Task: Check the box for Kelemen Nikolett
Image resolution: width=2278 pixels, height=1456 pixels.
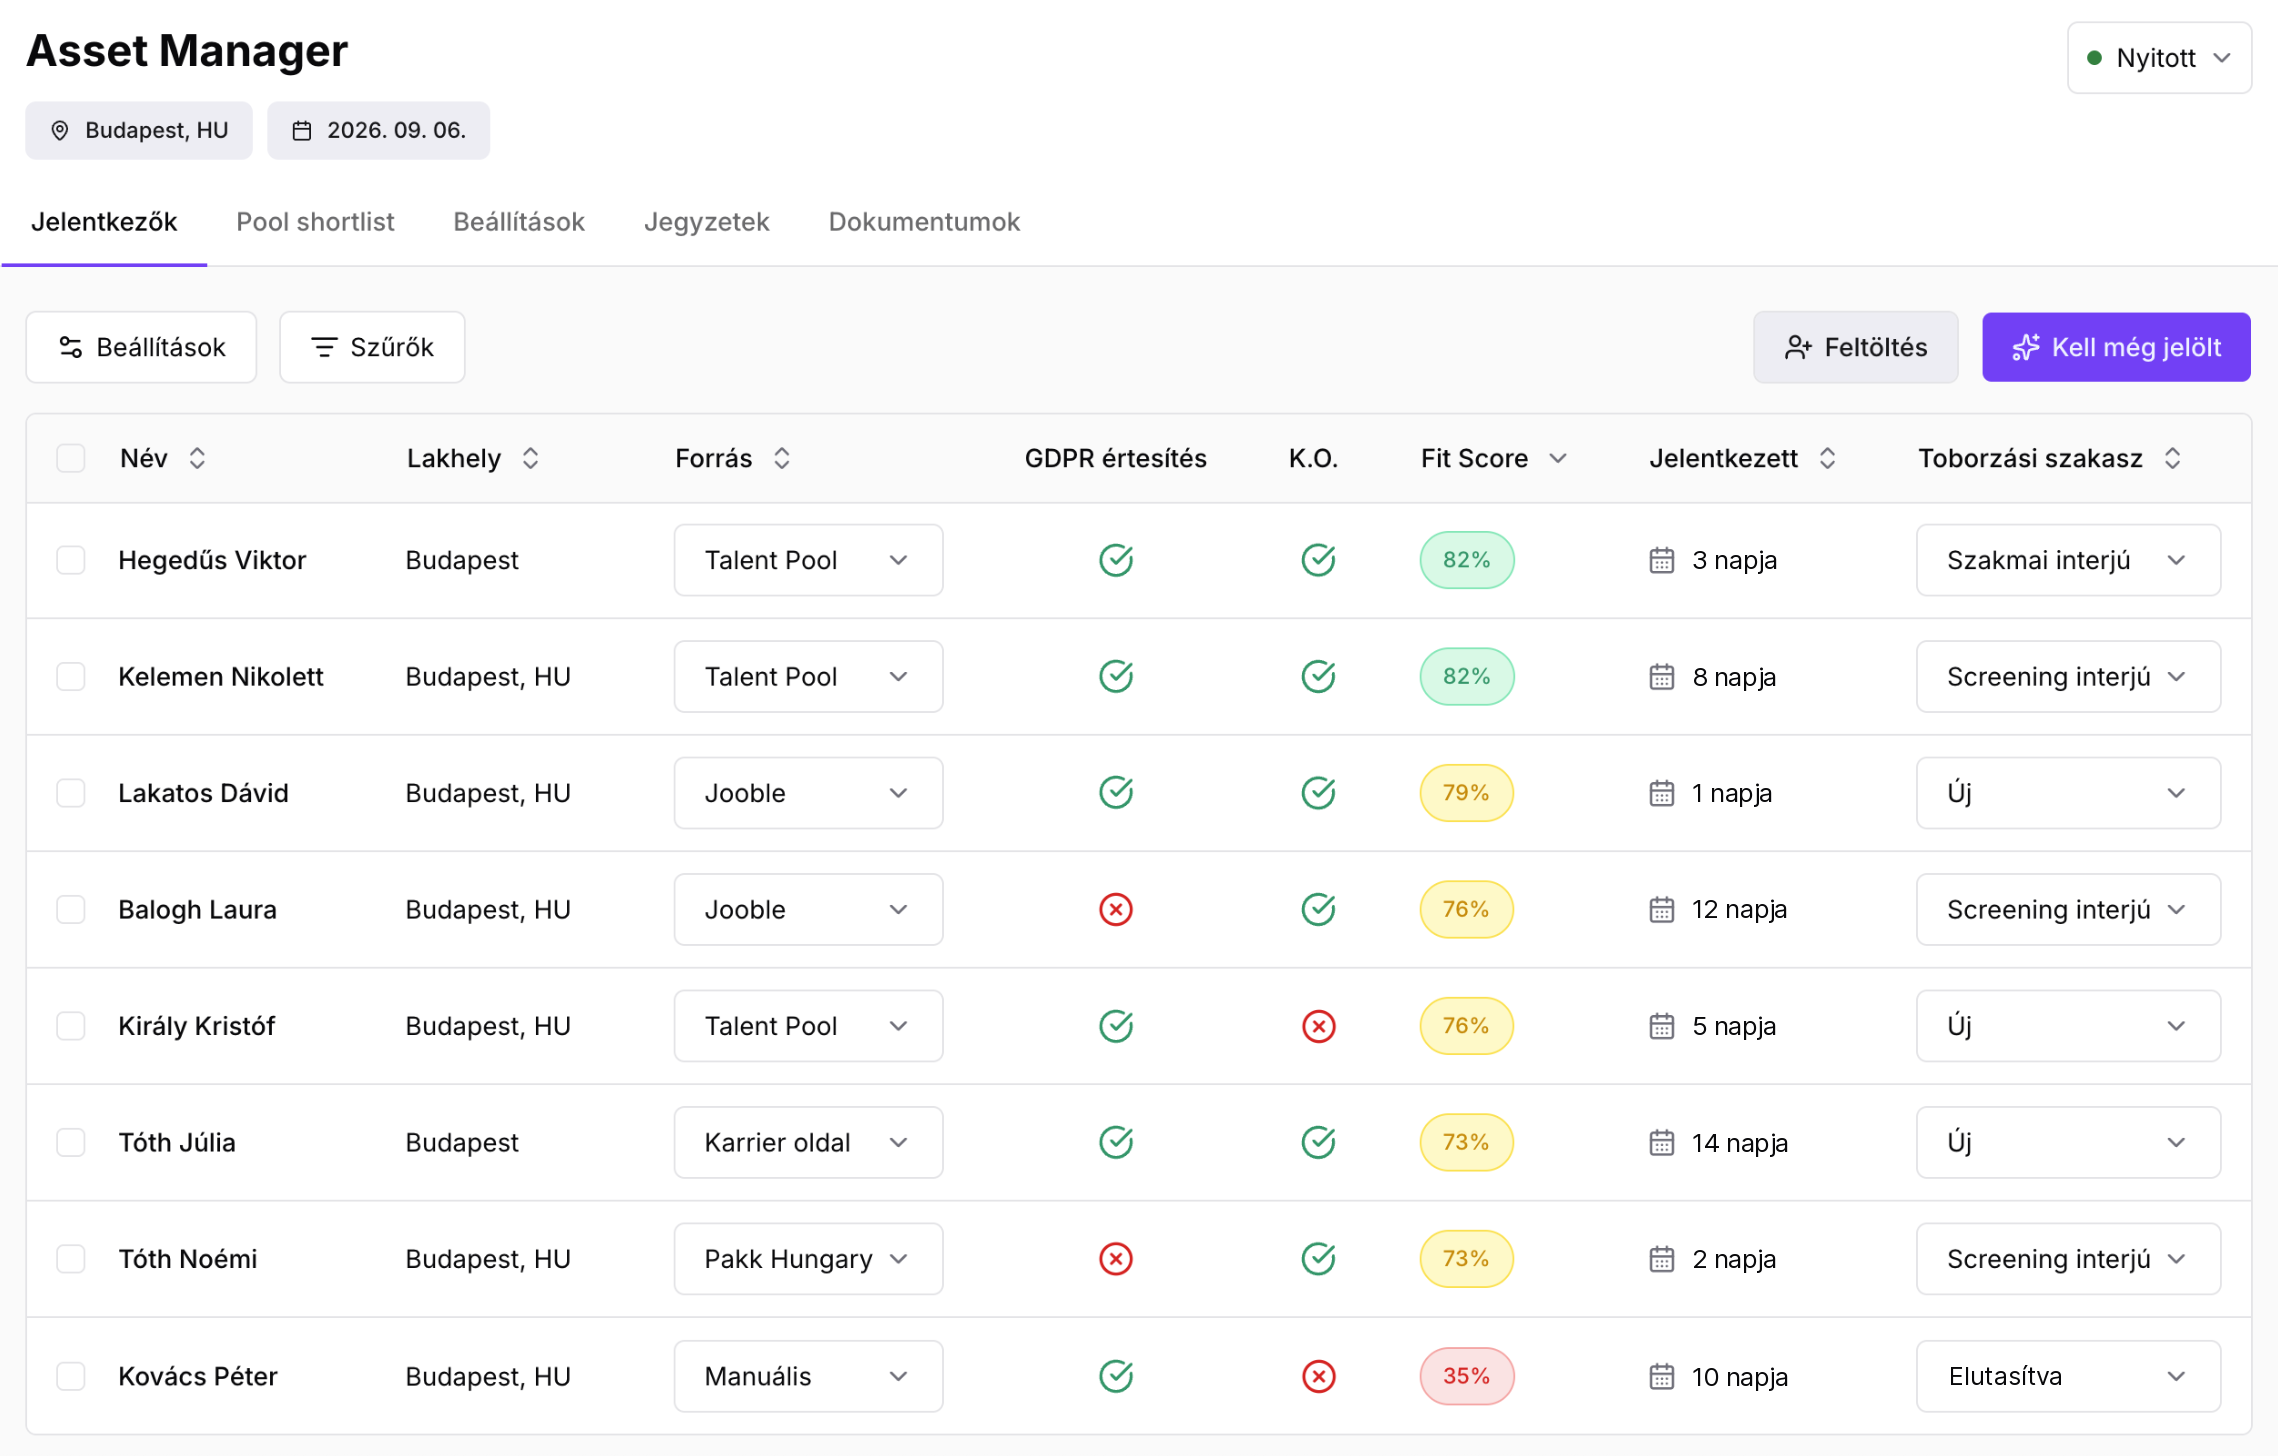Action: [71, 677]
